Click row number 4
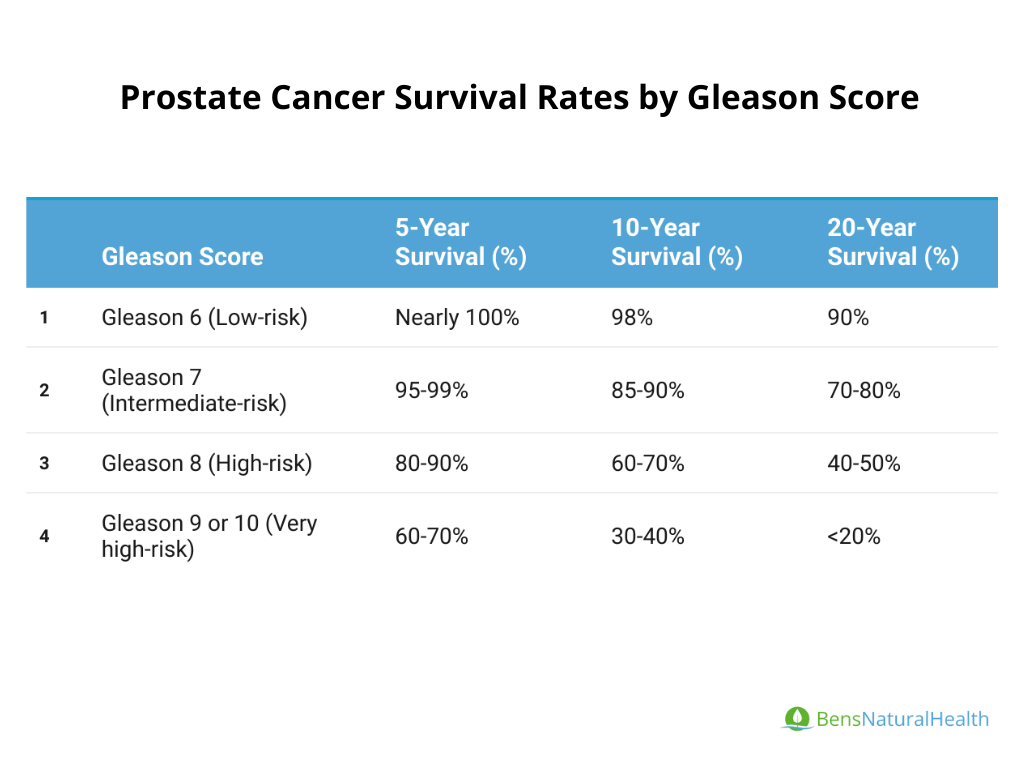This screenshot has height=768, width=1024. click(x=44, y=536)
